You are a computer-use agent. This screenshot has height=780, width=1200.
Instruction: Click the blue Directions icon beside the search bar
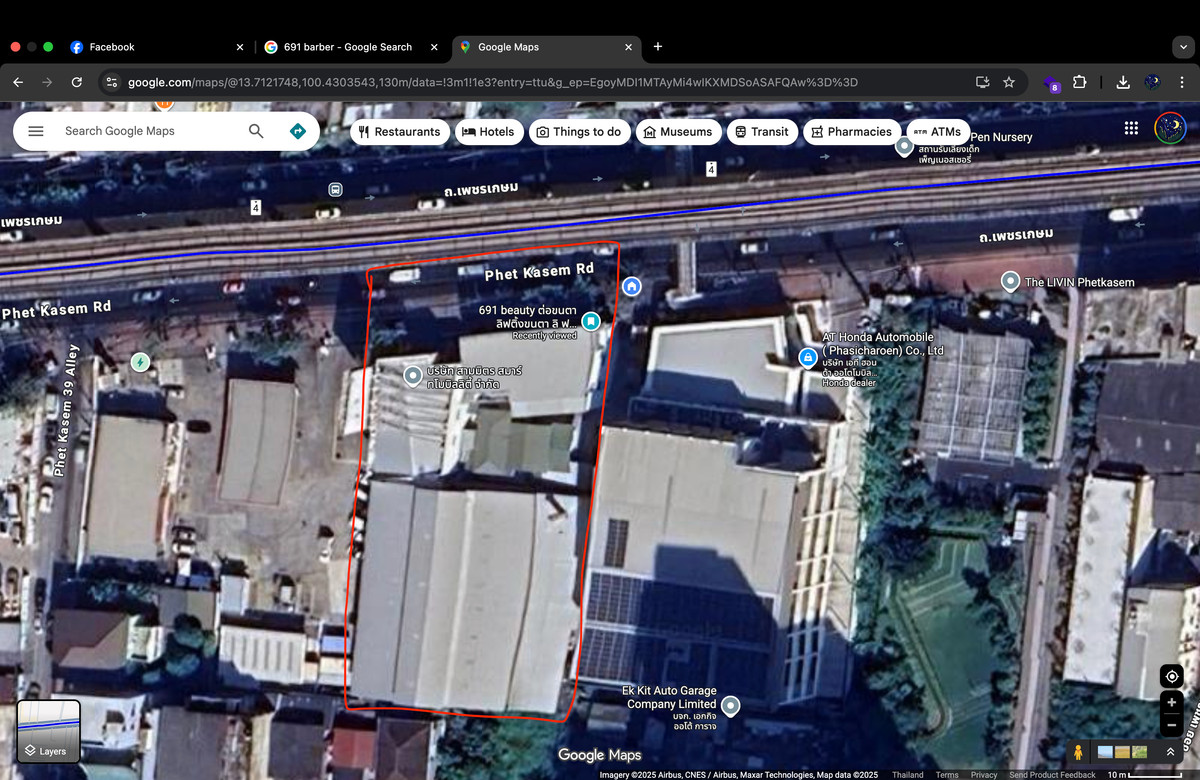(x=295, y=130)
